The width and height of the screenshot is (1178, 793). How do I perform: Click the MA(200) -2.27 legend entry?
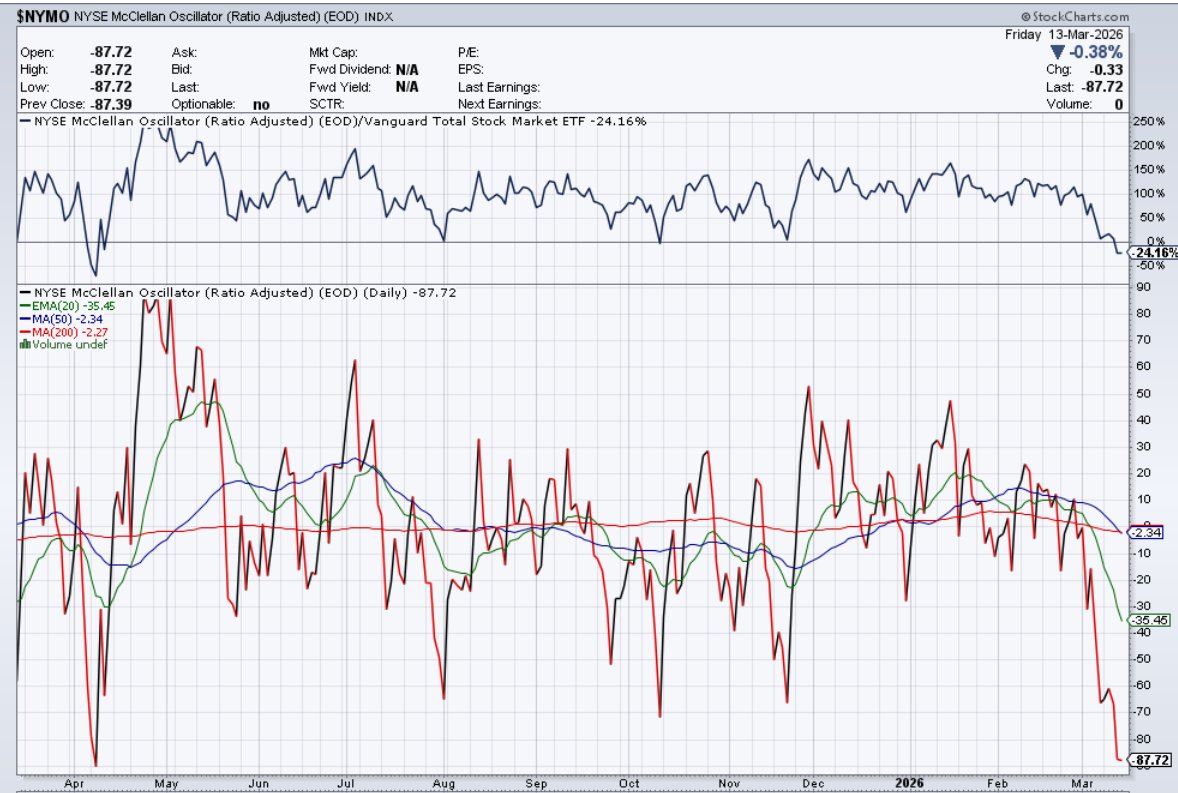click(x=65, y=331)
